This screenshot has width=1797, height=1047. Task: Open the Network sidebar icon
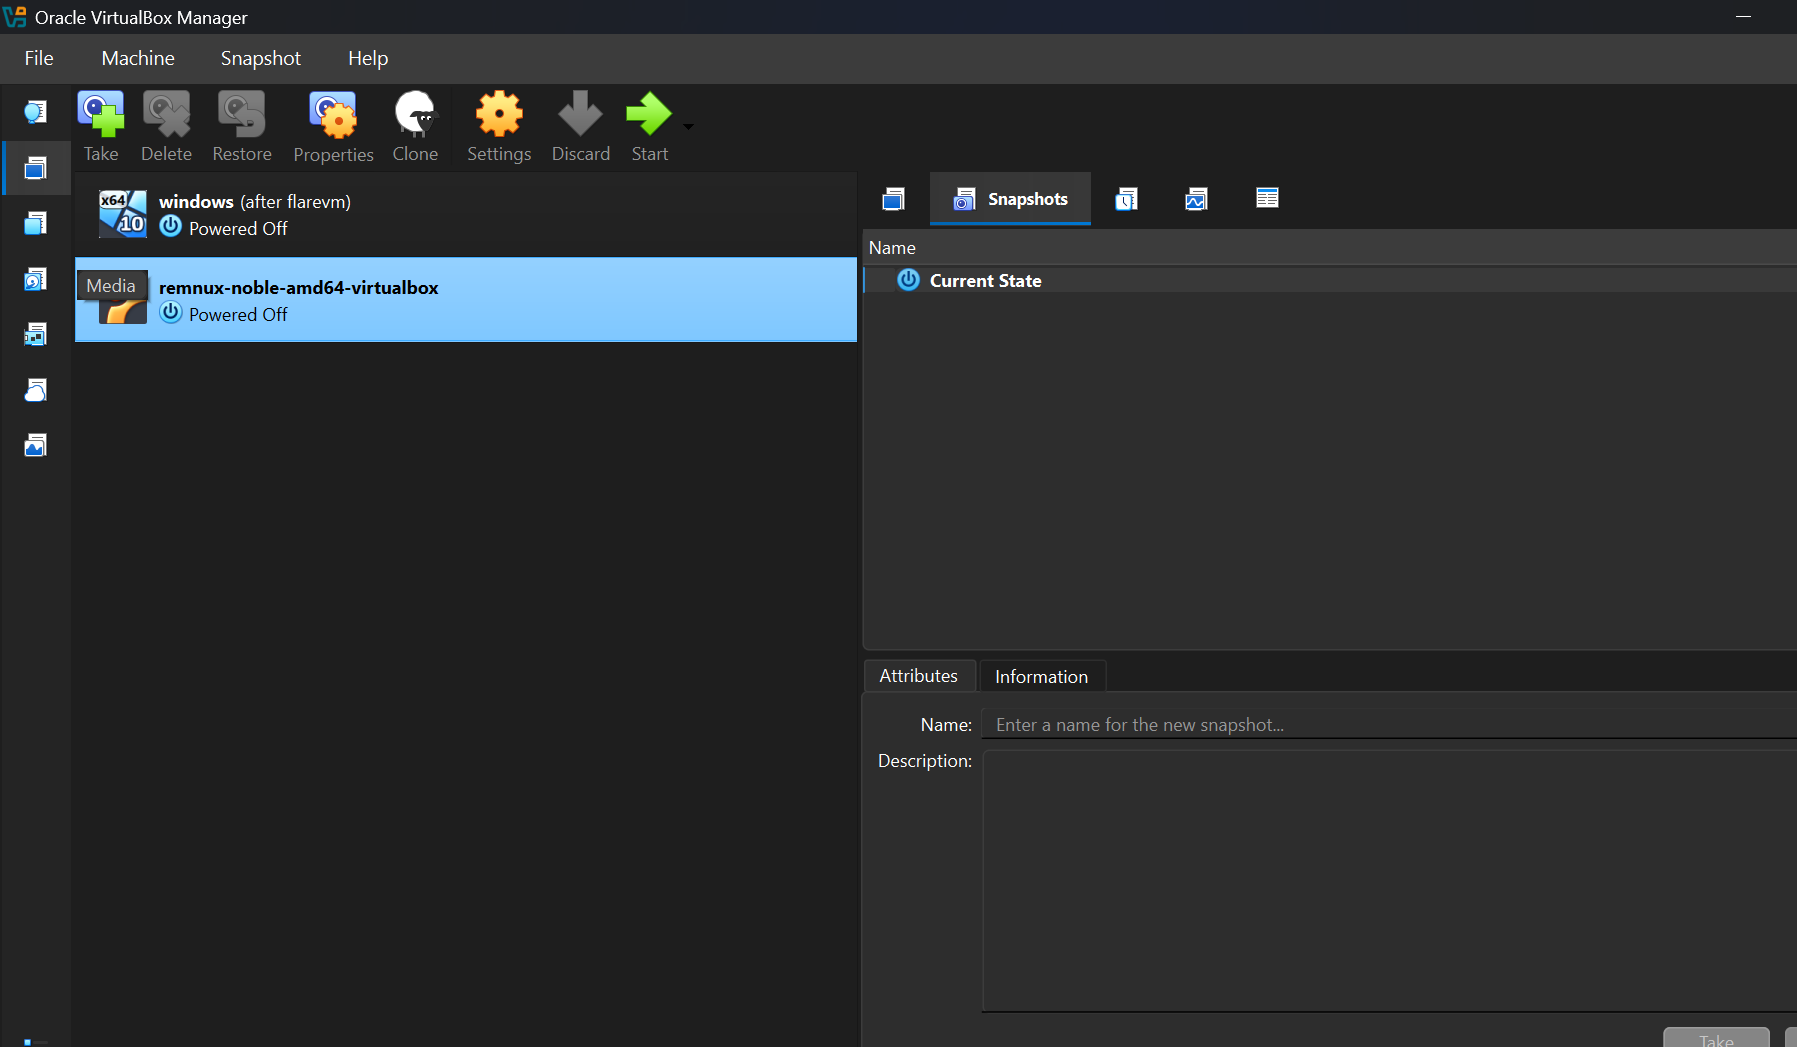click(35, 334)
